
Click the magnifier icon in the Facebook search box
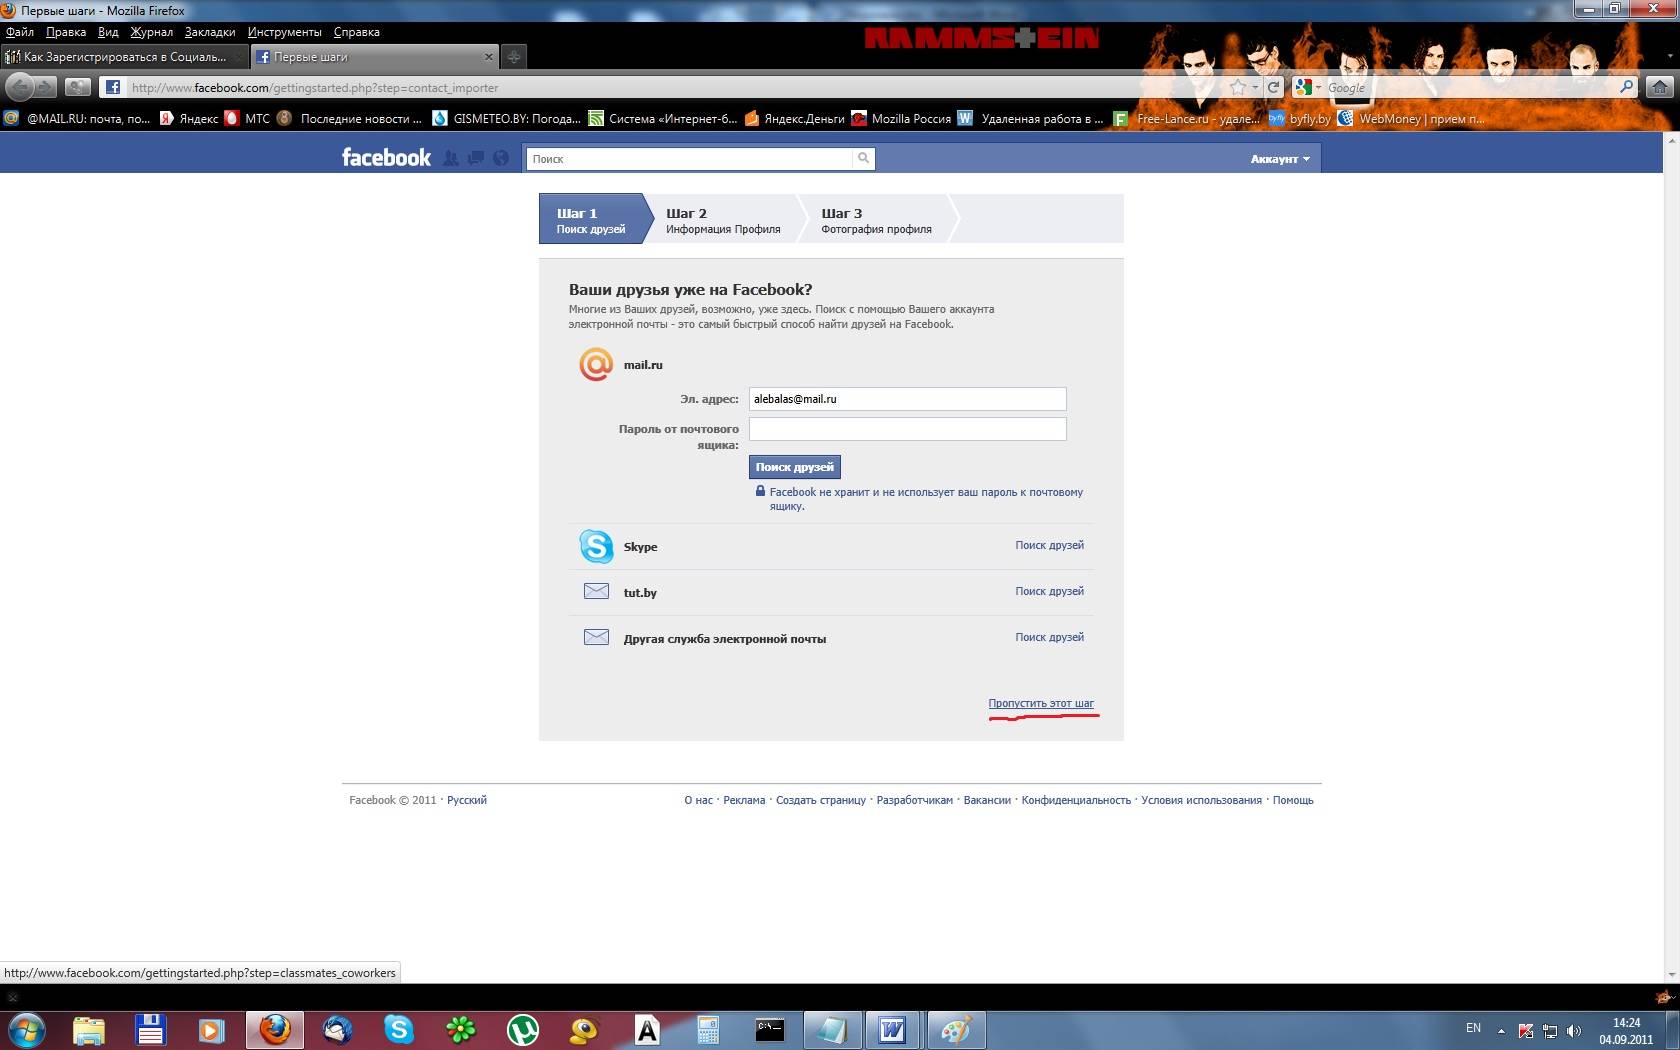point(863,158)
